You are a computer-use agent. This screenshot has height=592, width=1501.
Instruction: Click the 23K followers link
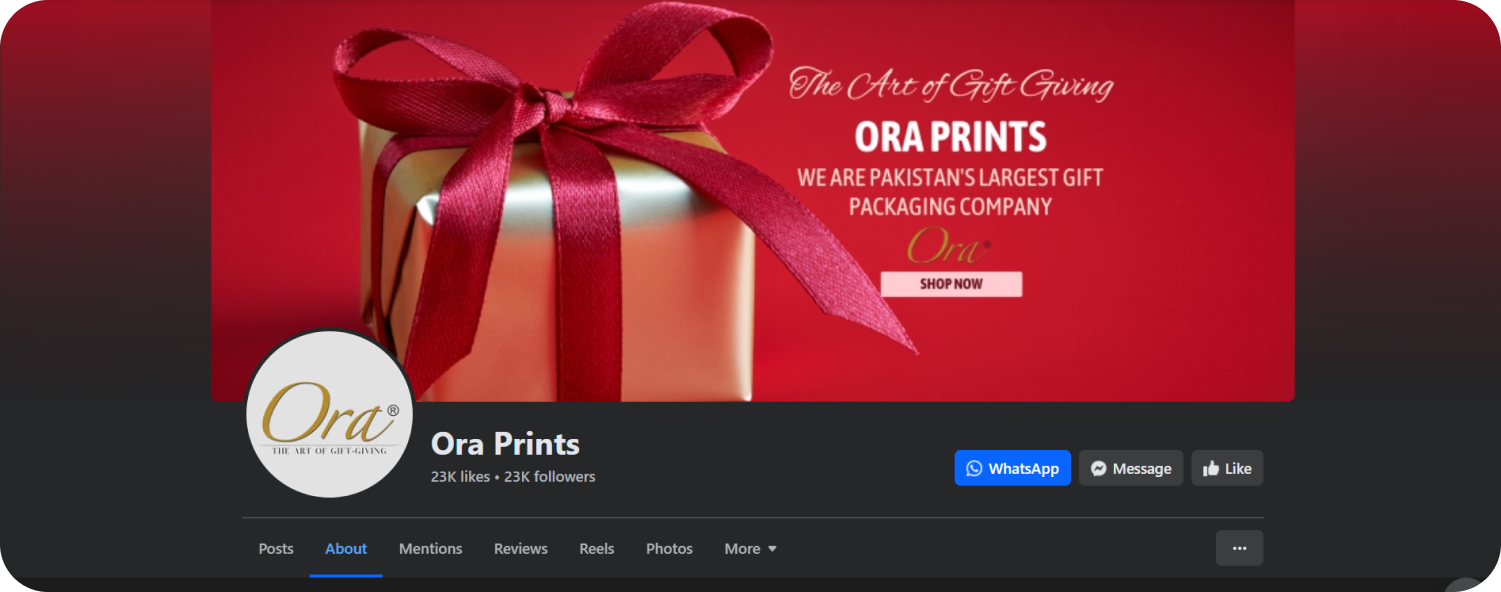pos(549,477)
